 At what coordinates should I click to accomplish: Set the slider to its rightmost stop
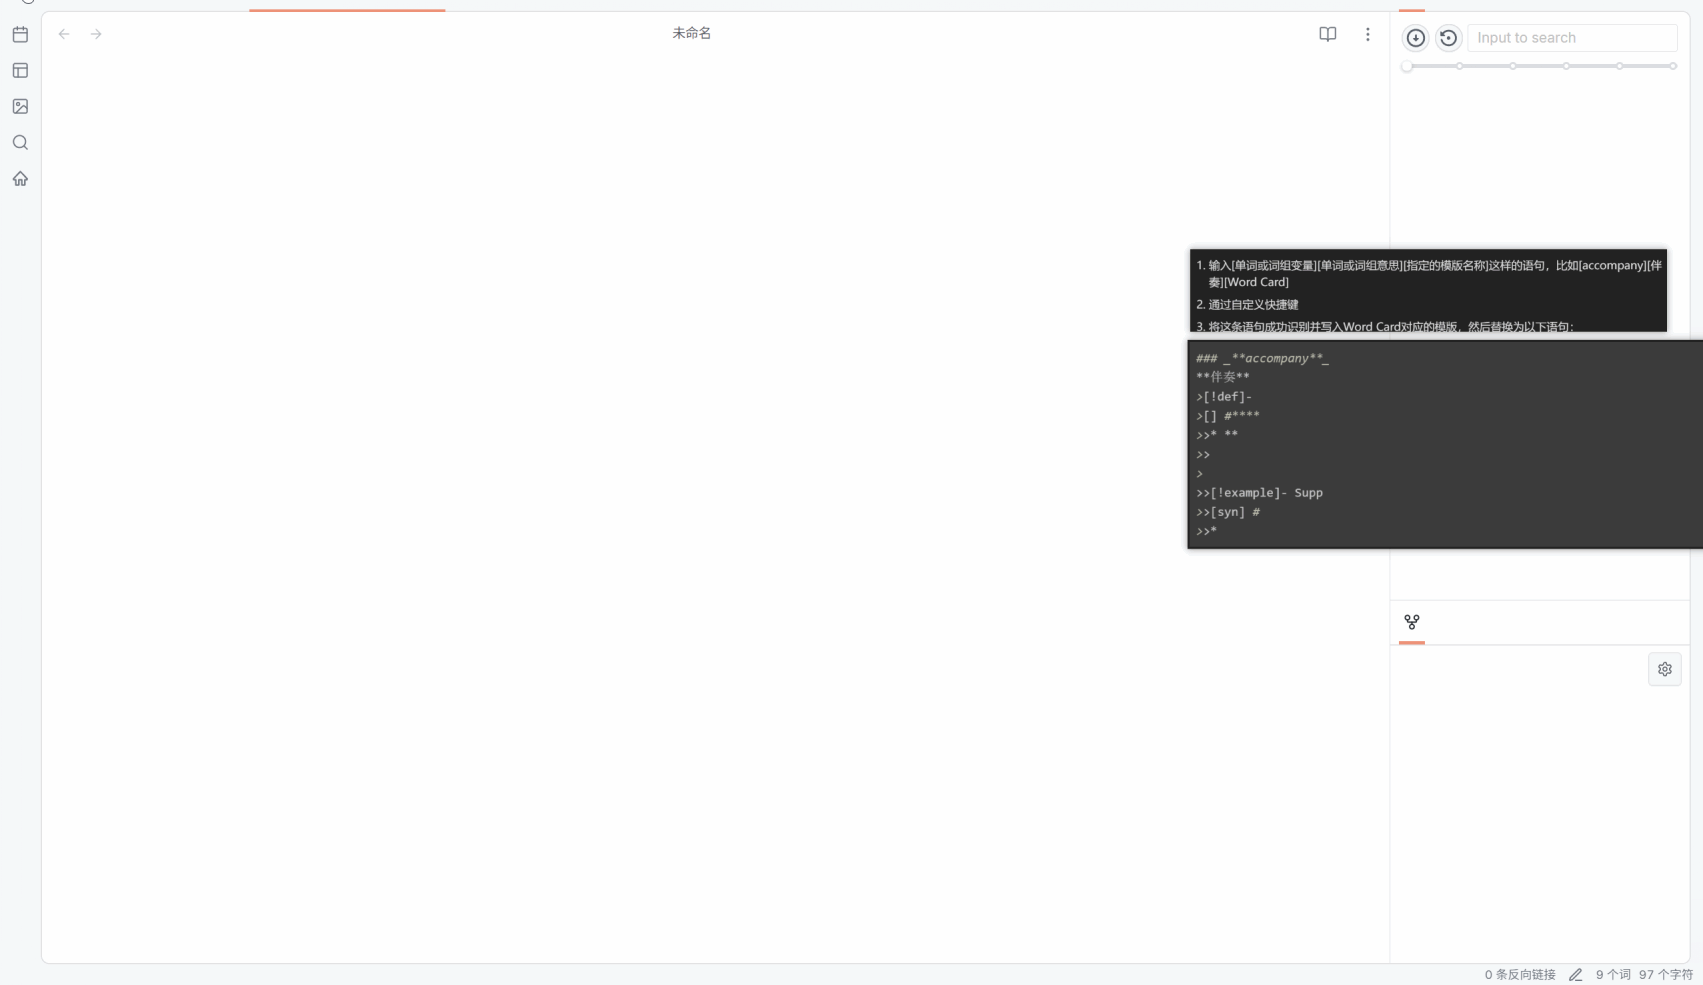(x=1672, y=66)
